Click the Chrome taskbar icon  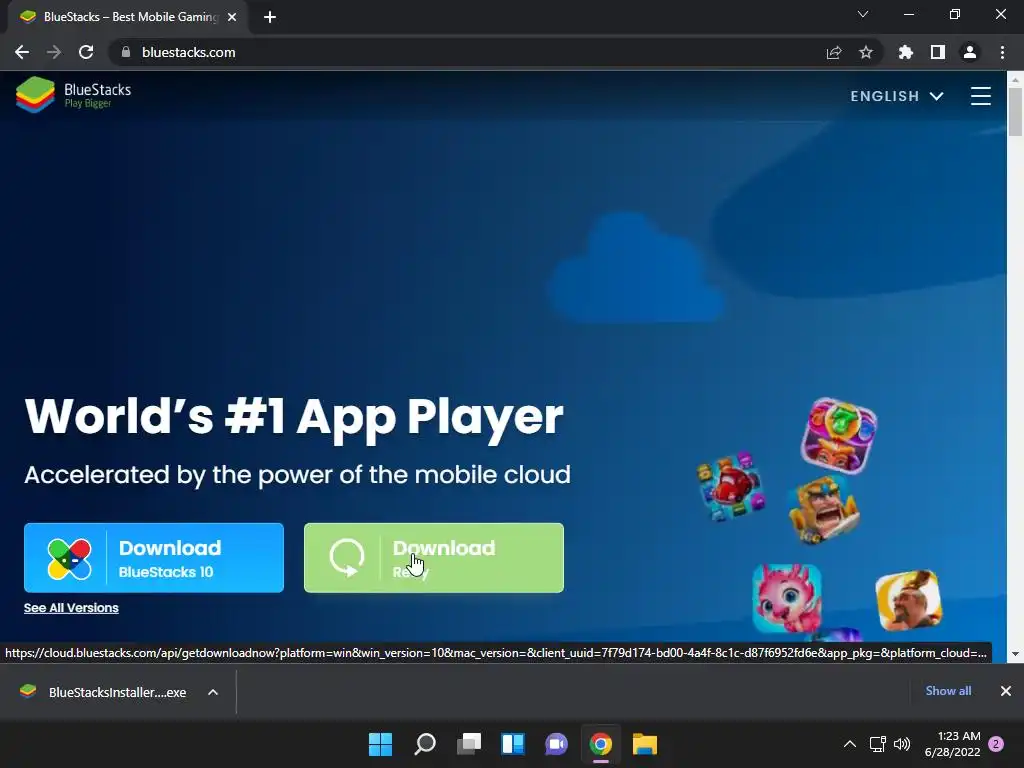601,744
